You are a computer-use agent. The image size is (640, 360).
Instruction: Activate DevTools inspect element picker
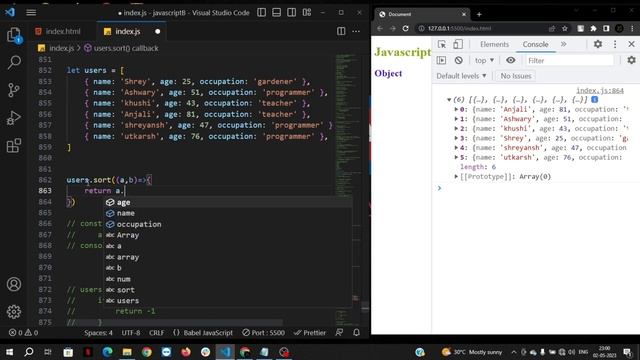click(442, 44)
